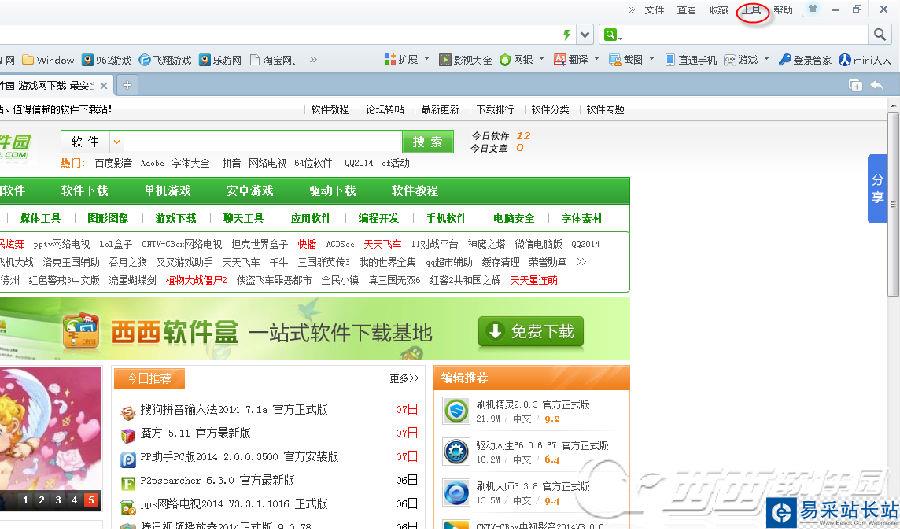Open the 论坛转帖 top link

[x=385, y=109]
